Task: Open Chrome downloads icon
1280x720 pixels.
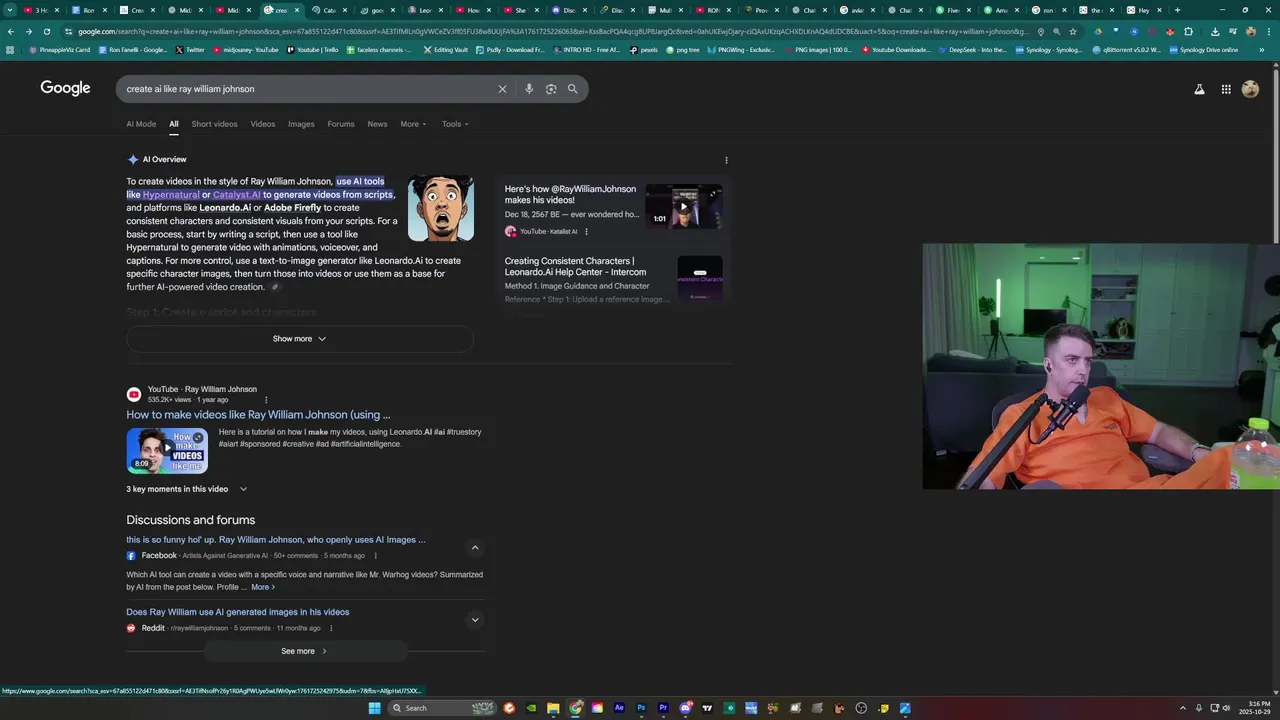Action: click(x=1215, y=31)
